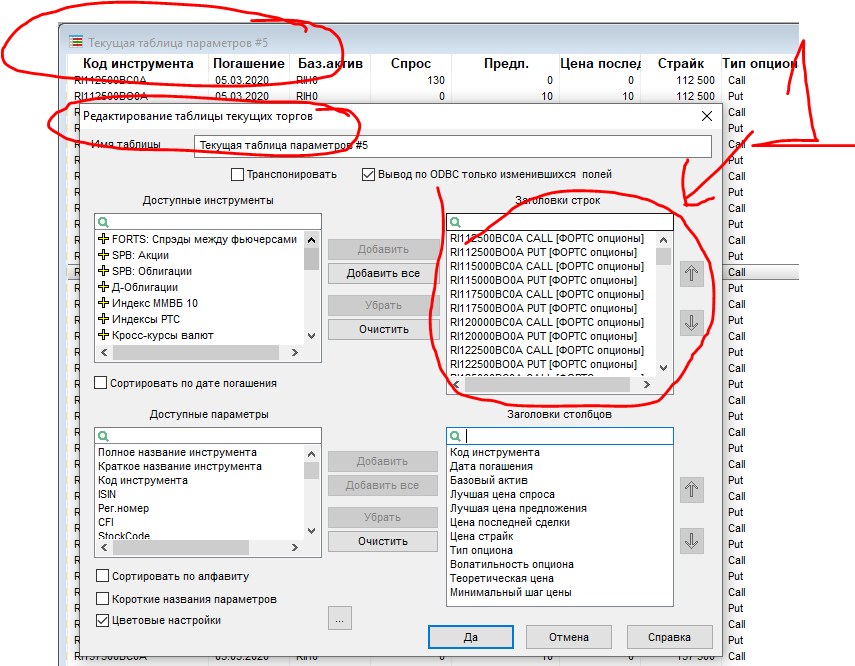Move selected row header up
The height and width of the screenshot is (666, 855).
(691, 273)
